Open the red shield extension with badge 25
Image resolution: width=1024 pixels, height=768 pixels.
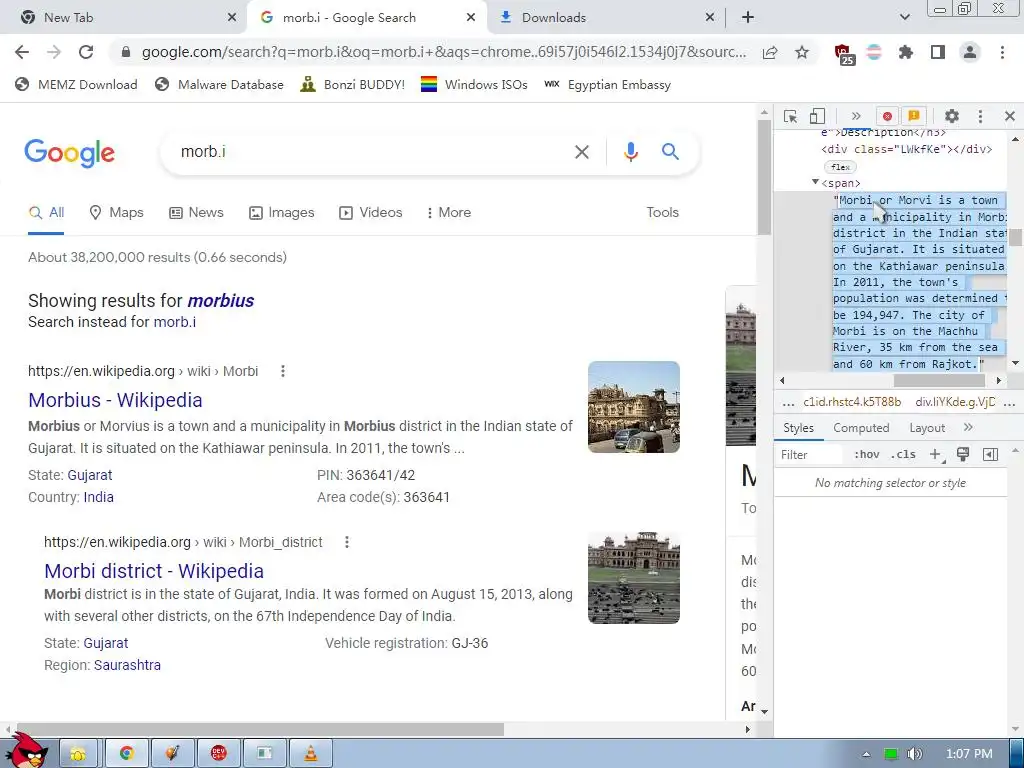coord(844,54)
